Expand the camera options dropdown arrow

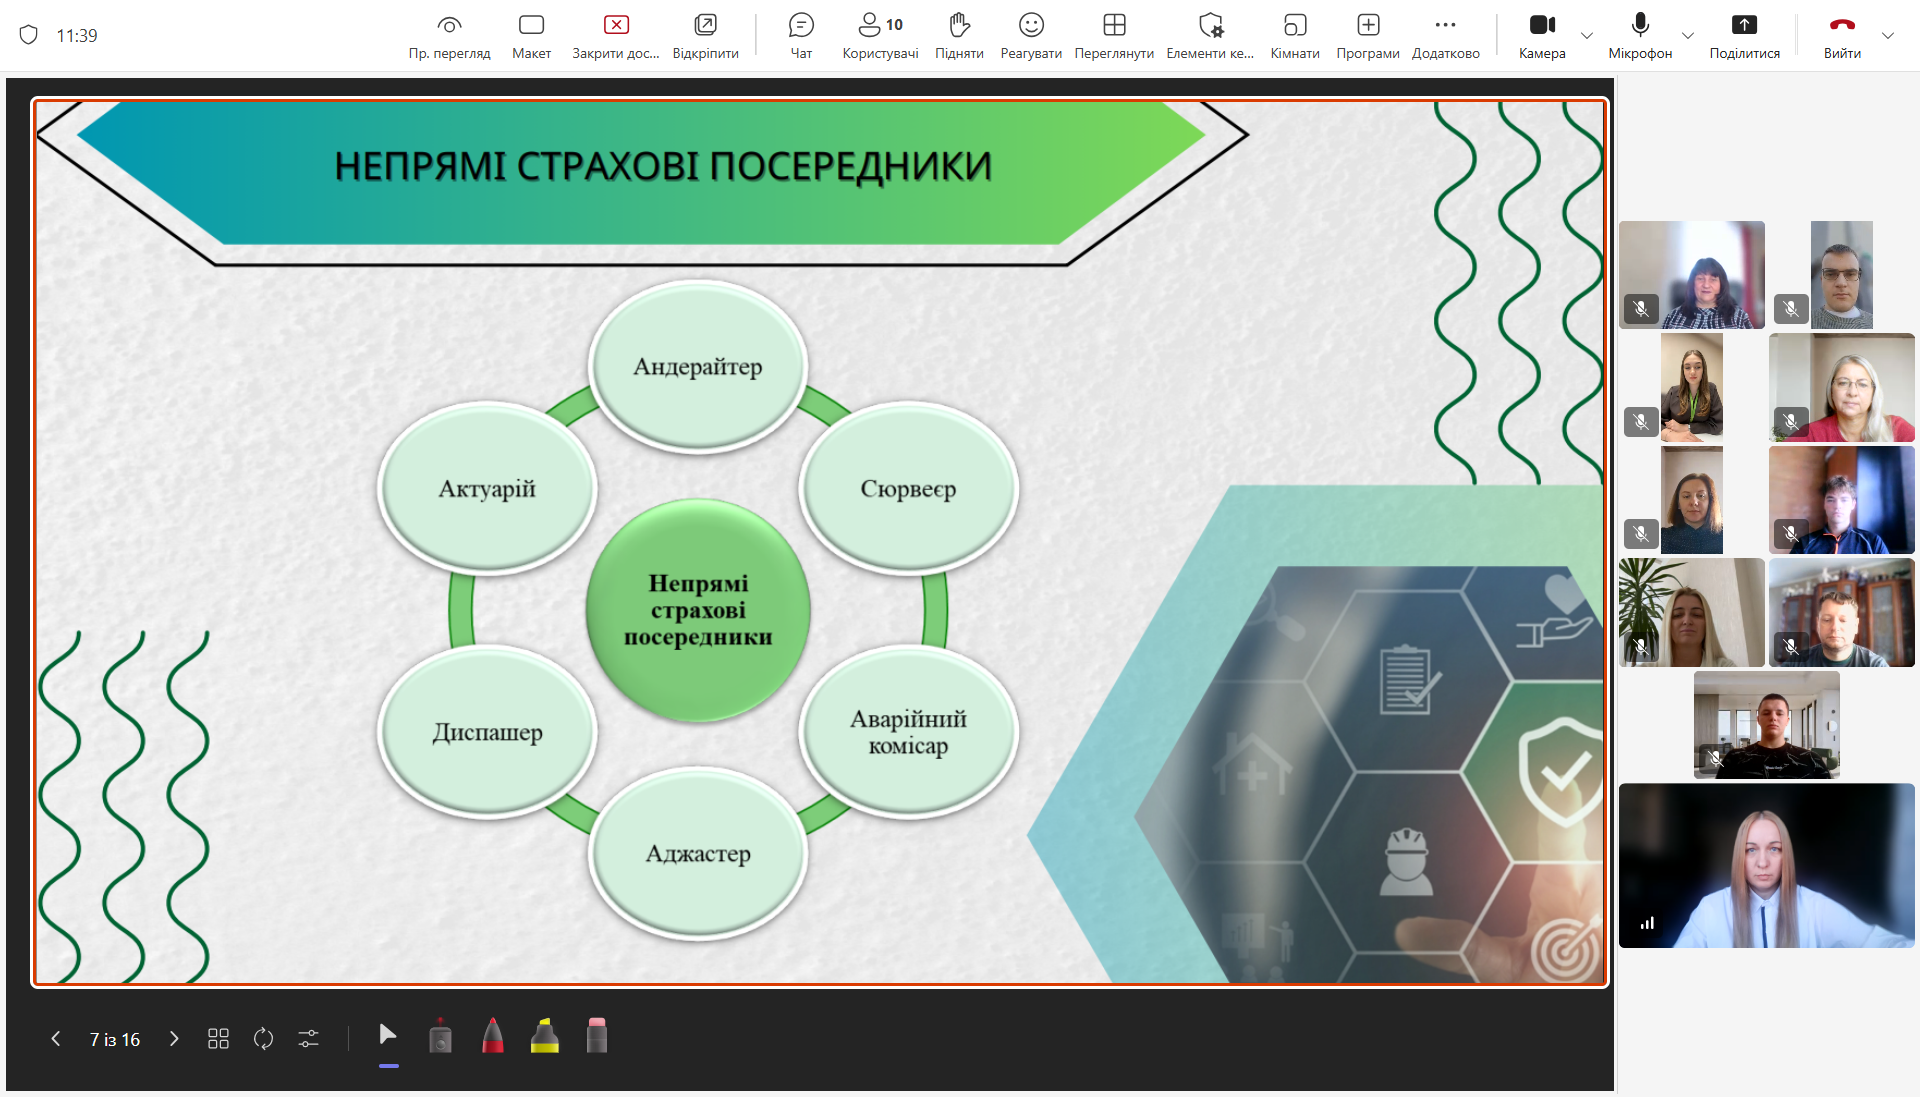pos(1587,36)
